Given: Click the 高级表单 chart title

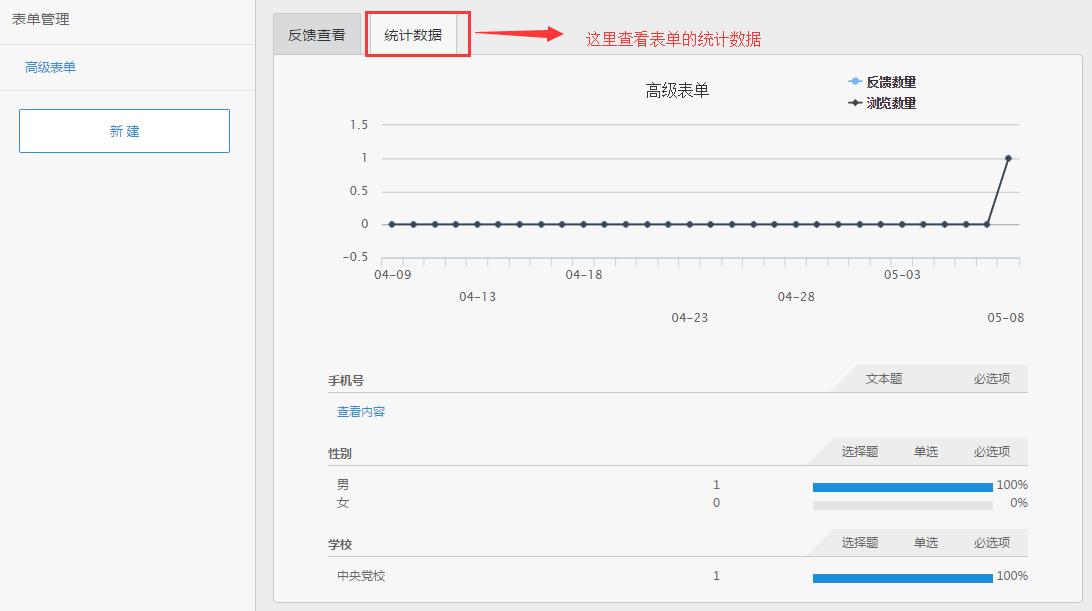Looking at the screenshot, I should click(x=677, y=91).
